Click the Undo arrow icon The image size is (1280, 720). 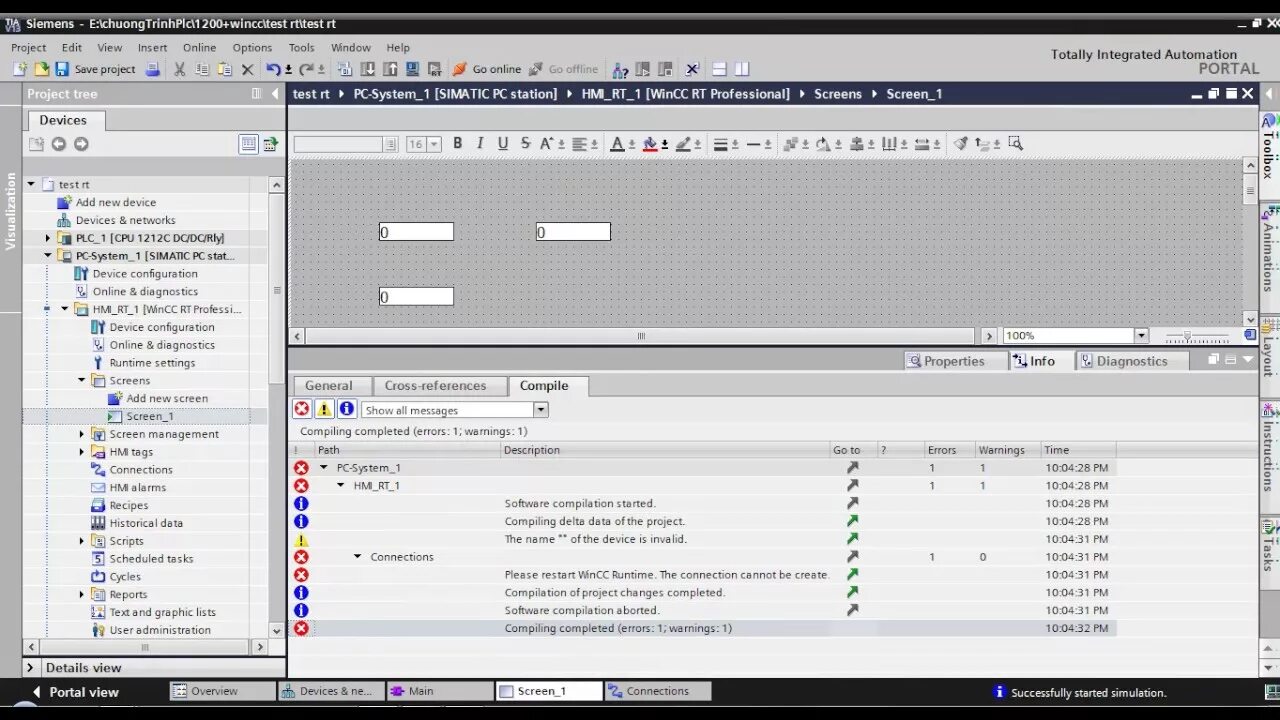click(273, 69)
